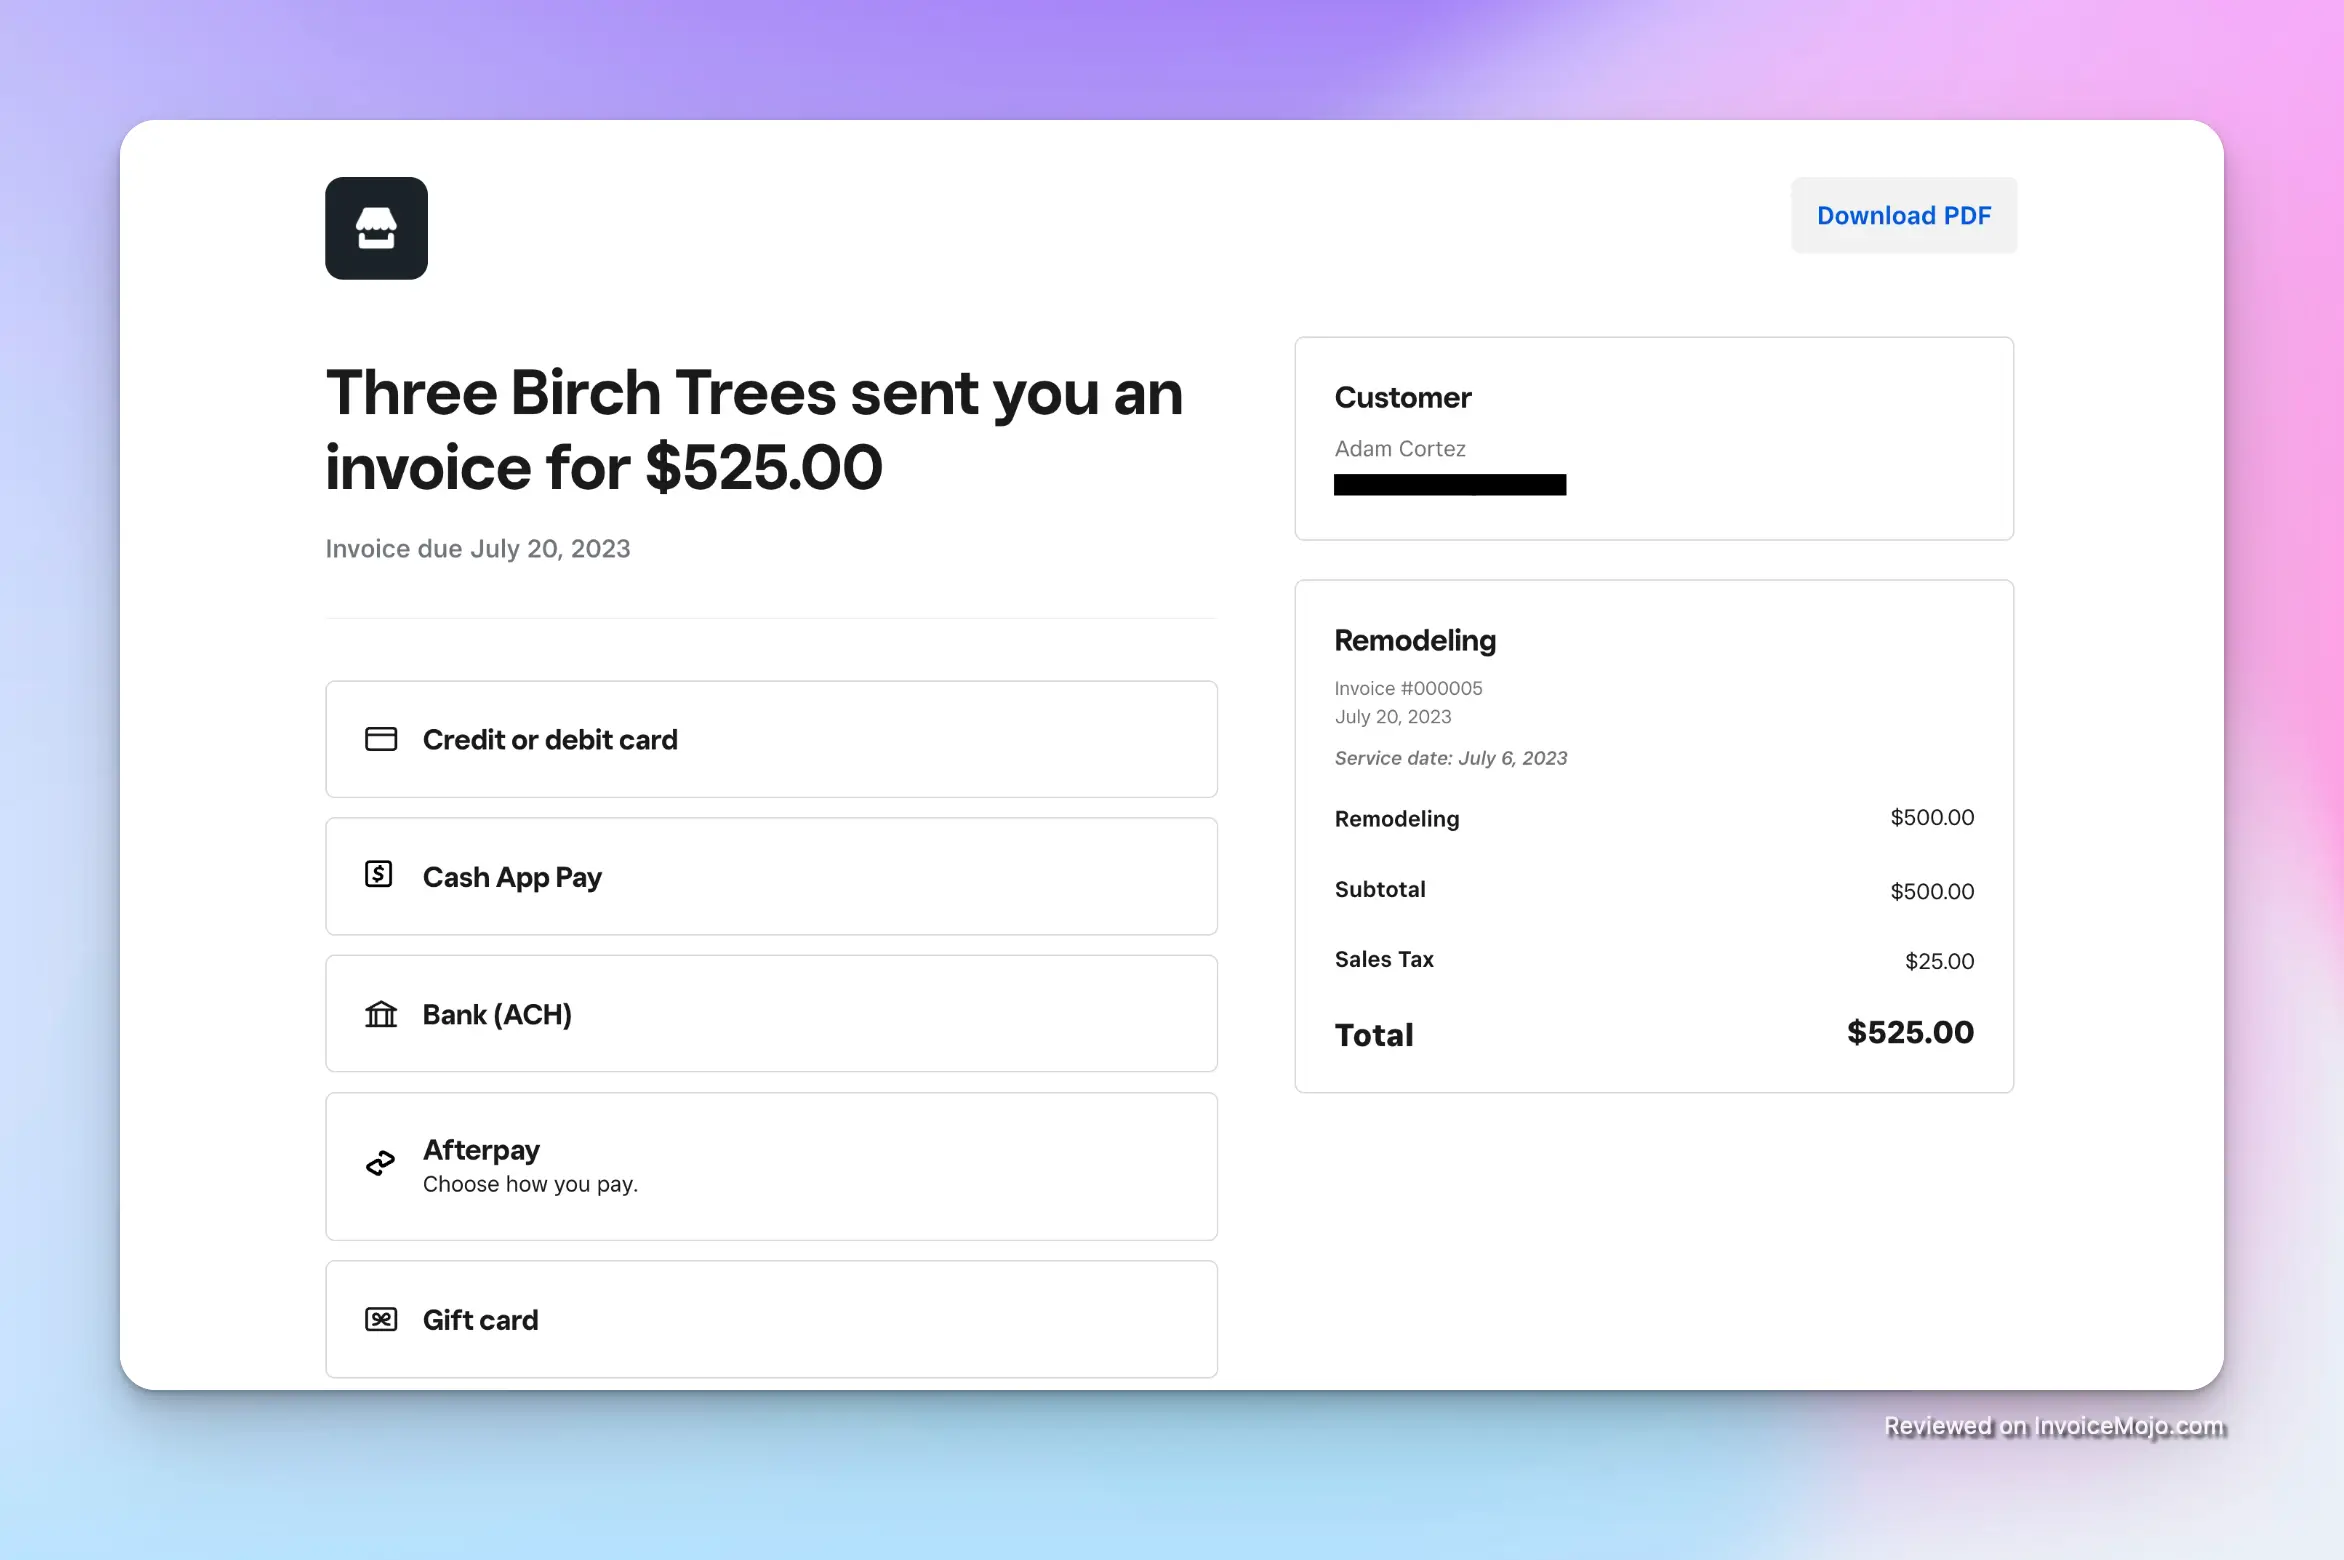Open the Download PDF option

(x=1903, y=215)
